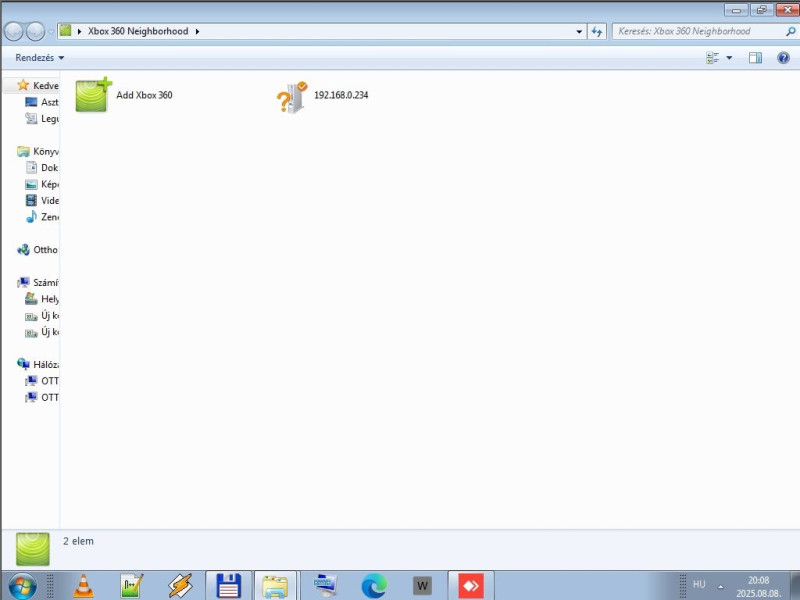Open the computer keyboard taskbar icon

[326, 586]
